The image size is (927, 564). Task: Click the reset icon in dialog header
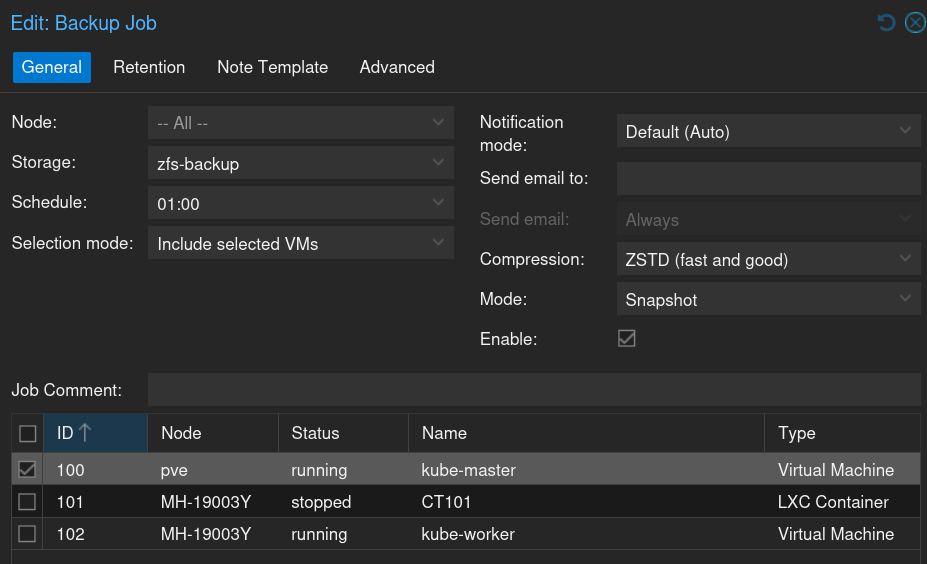click(886, 22)
